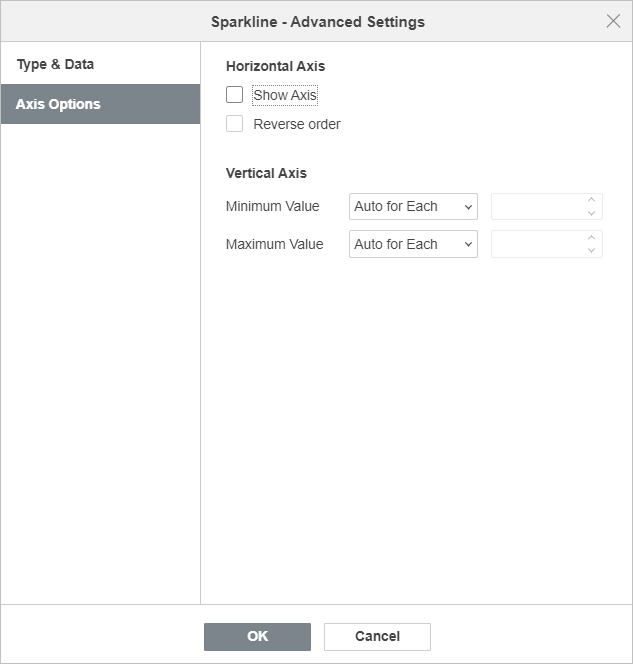This screenshot has height=664, width=633.
Task: Click the Show Axis label text
Action: 285,95
